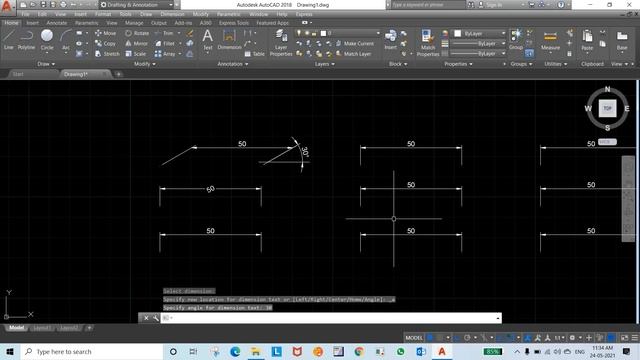The image size is (640, 360).
Task: Click Sign In link
Action: pos(493,5)
